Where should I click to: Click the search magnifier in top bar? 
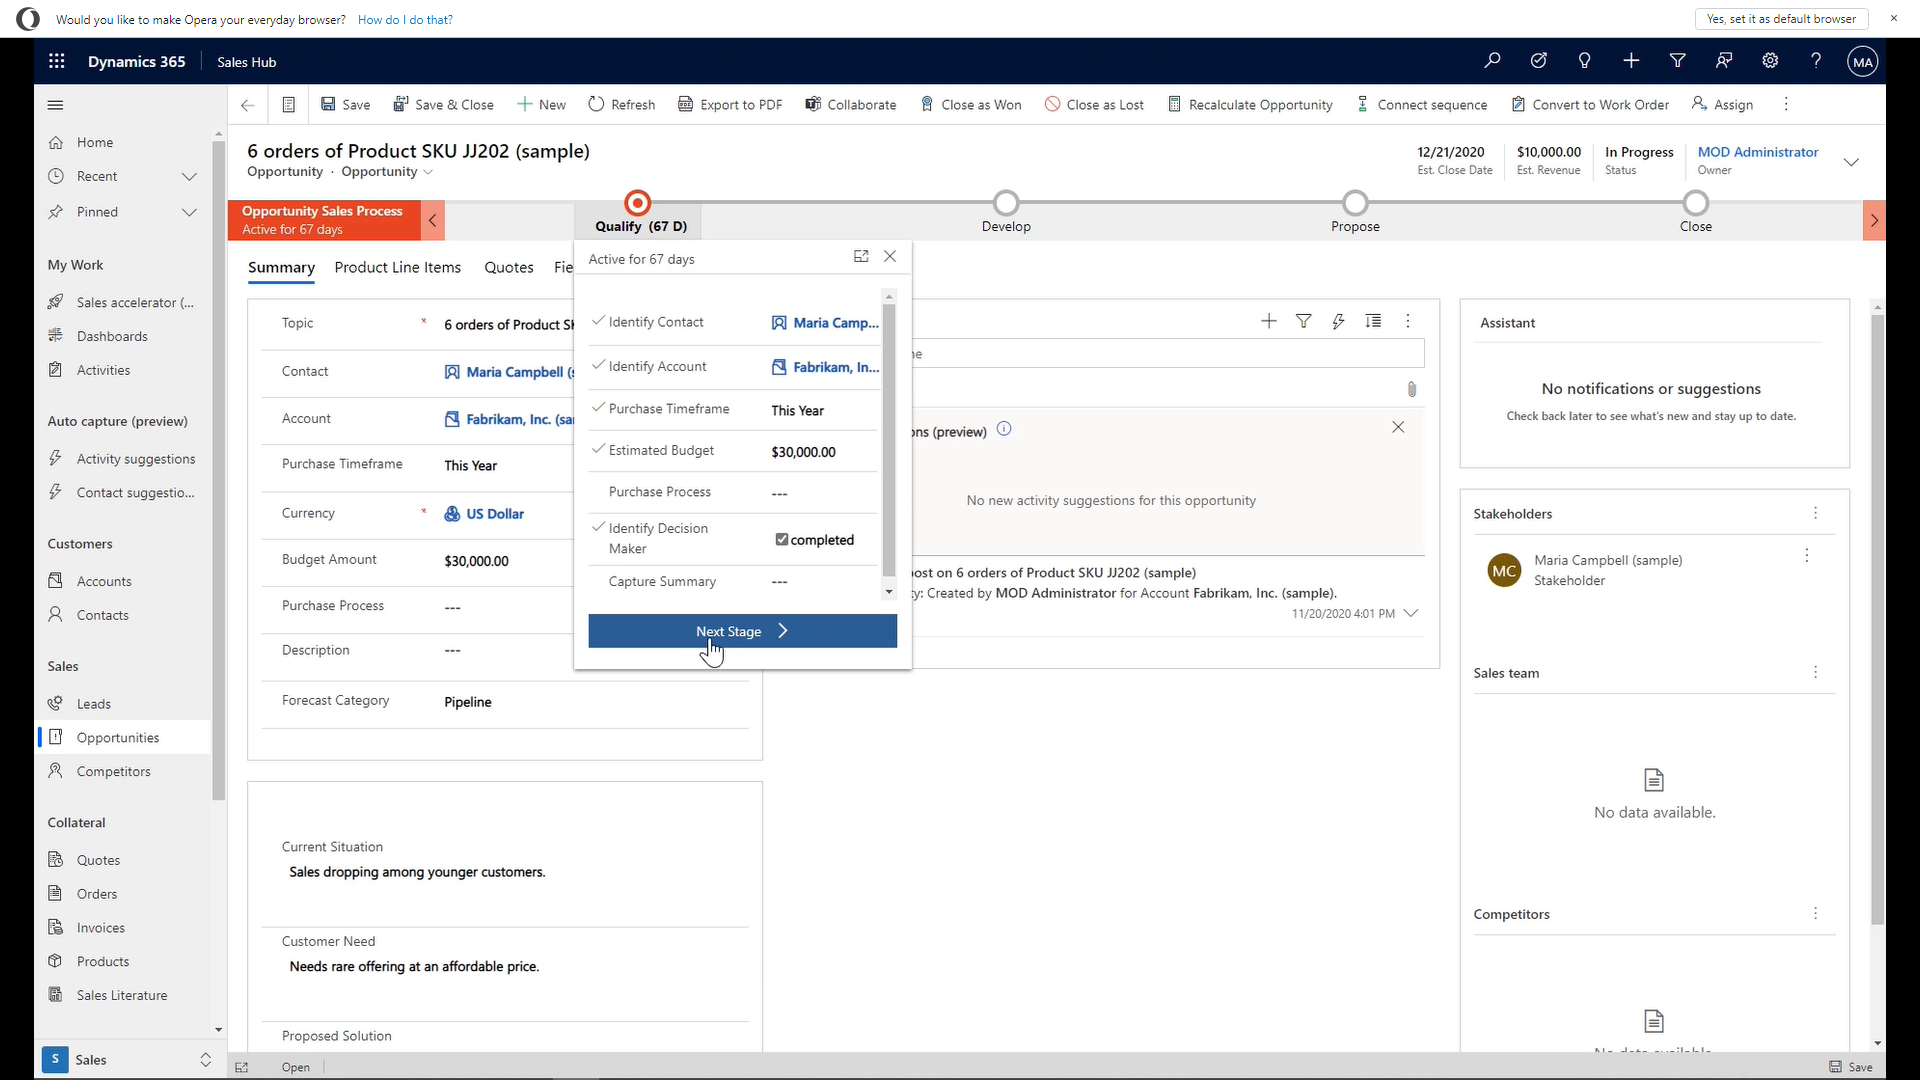click(1492, 61)
